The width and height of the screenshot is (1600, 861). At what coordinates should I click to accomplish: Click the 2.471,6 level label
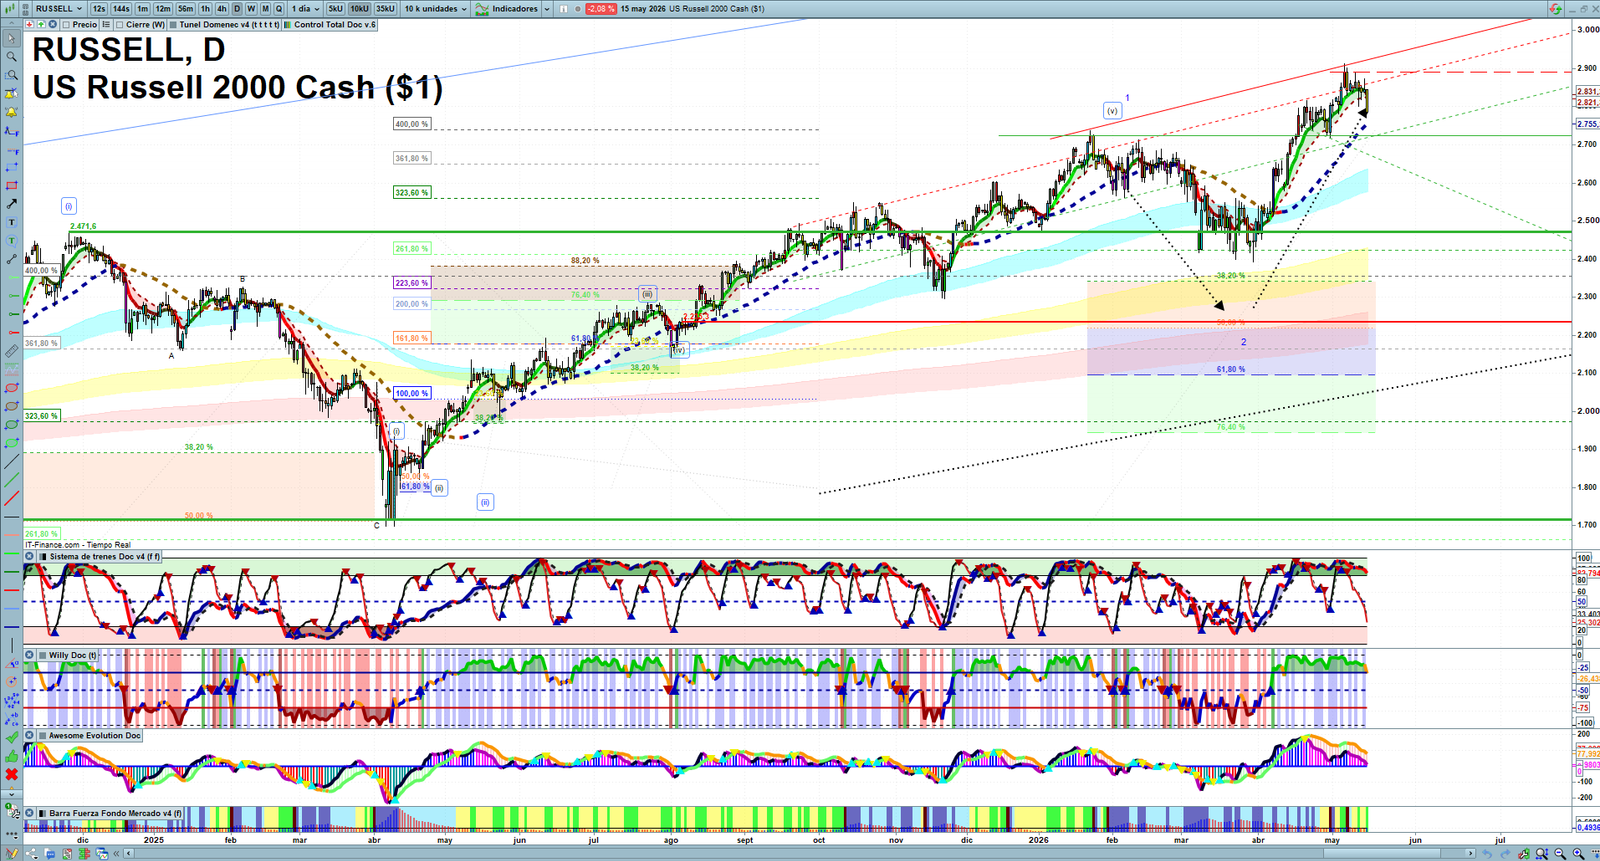pos(83,227)
